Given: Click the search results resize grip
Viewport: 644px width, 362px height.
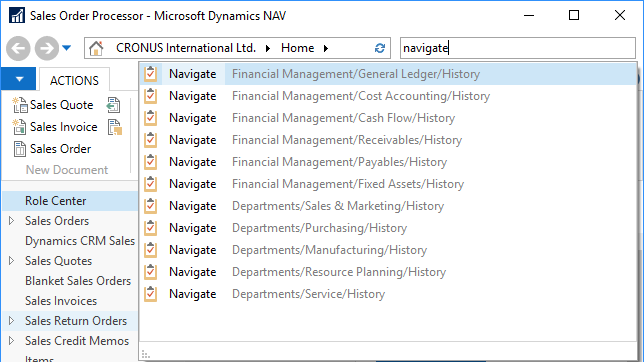Looking at the screenshot, I should pos(145,354).
